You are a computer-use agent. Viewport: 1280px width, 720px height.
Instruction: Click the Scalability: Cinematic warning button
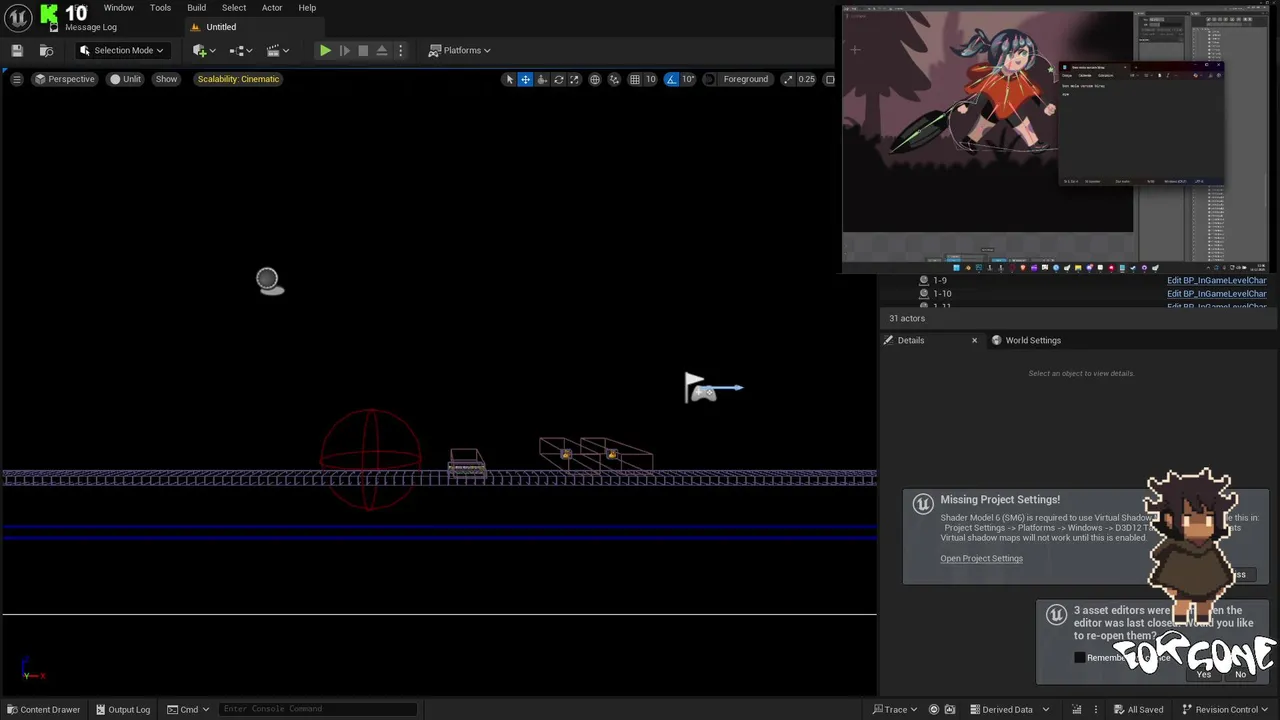point(238,79)
